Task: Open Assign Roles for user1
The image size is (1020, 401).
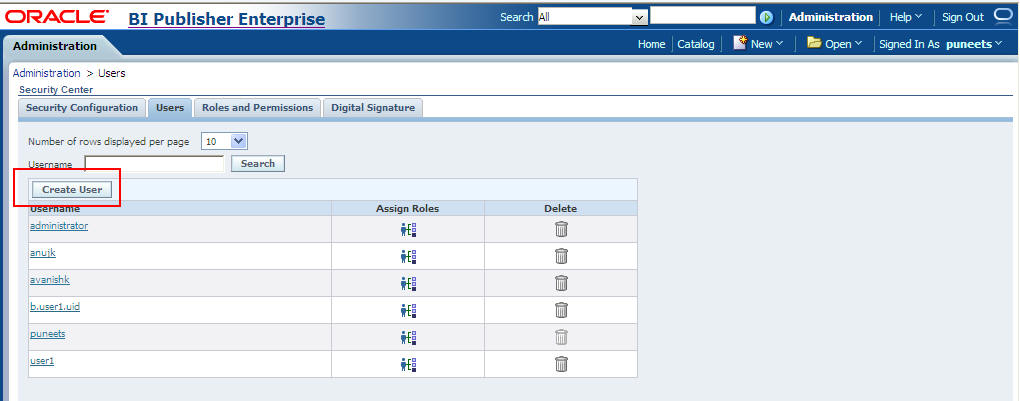Action: 409,365
